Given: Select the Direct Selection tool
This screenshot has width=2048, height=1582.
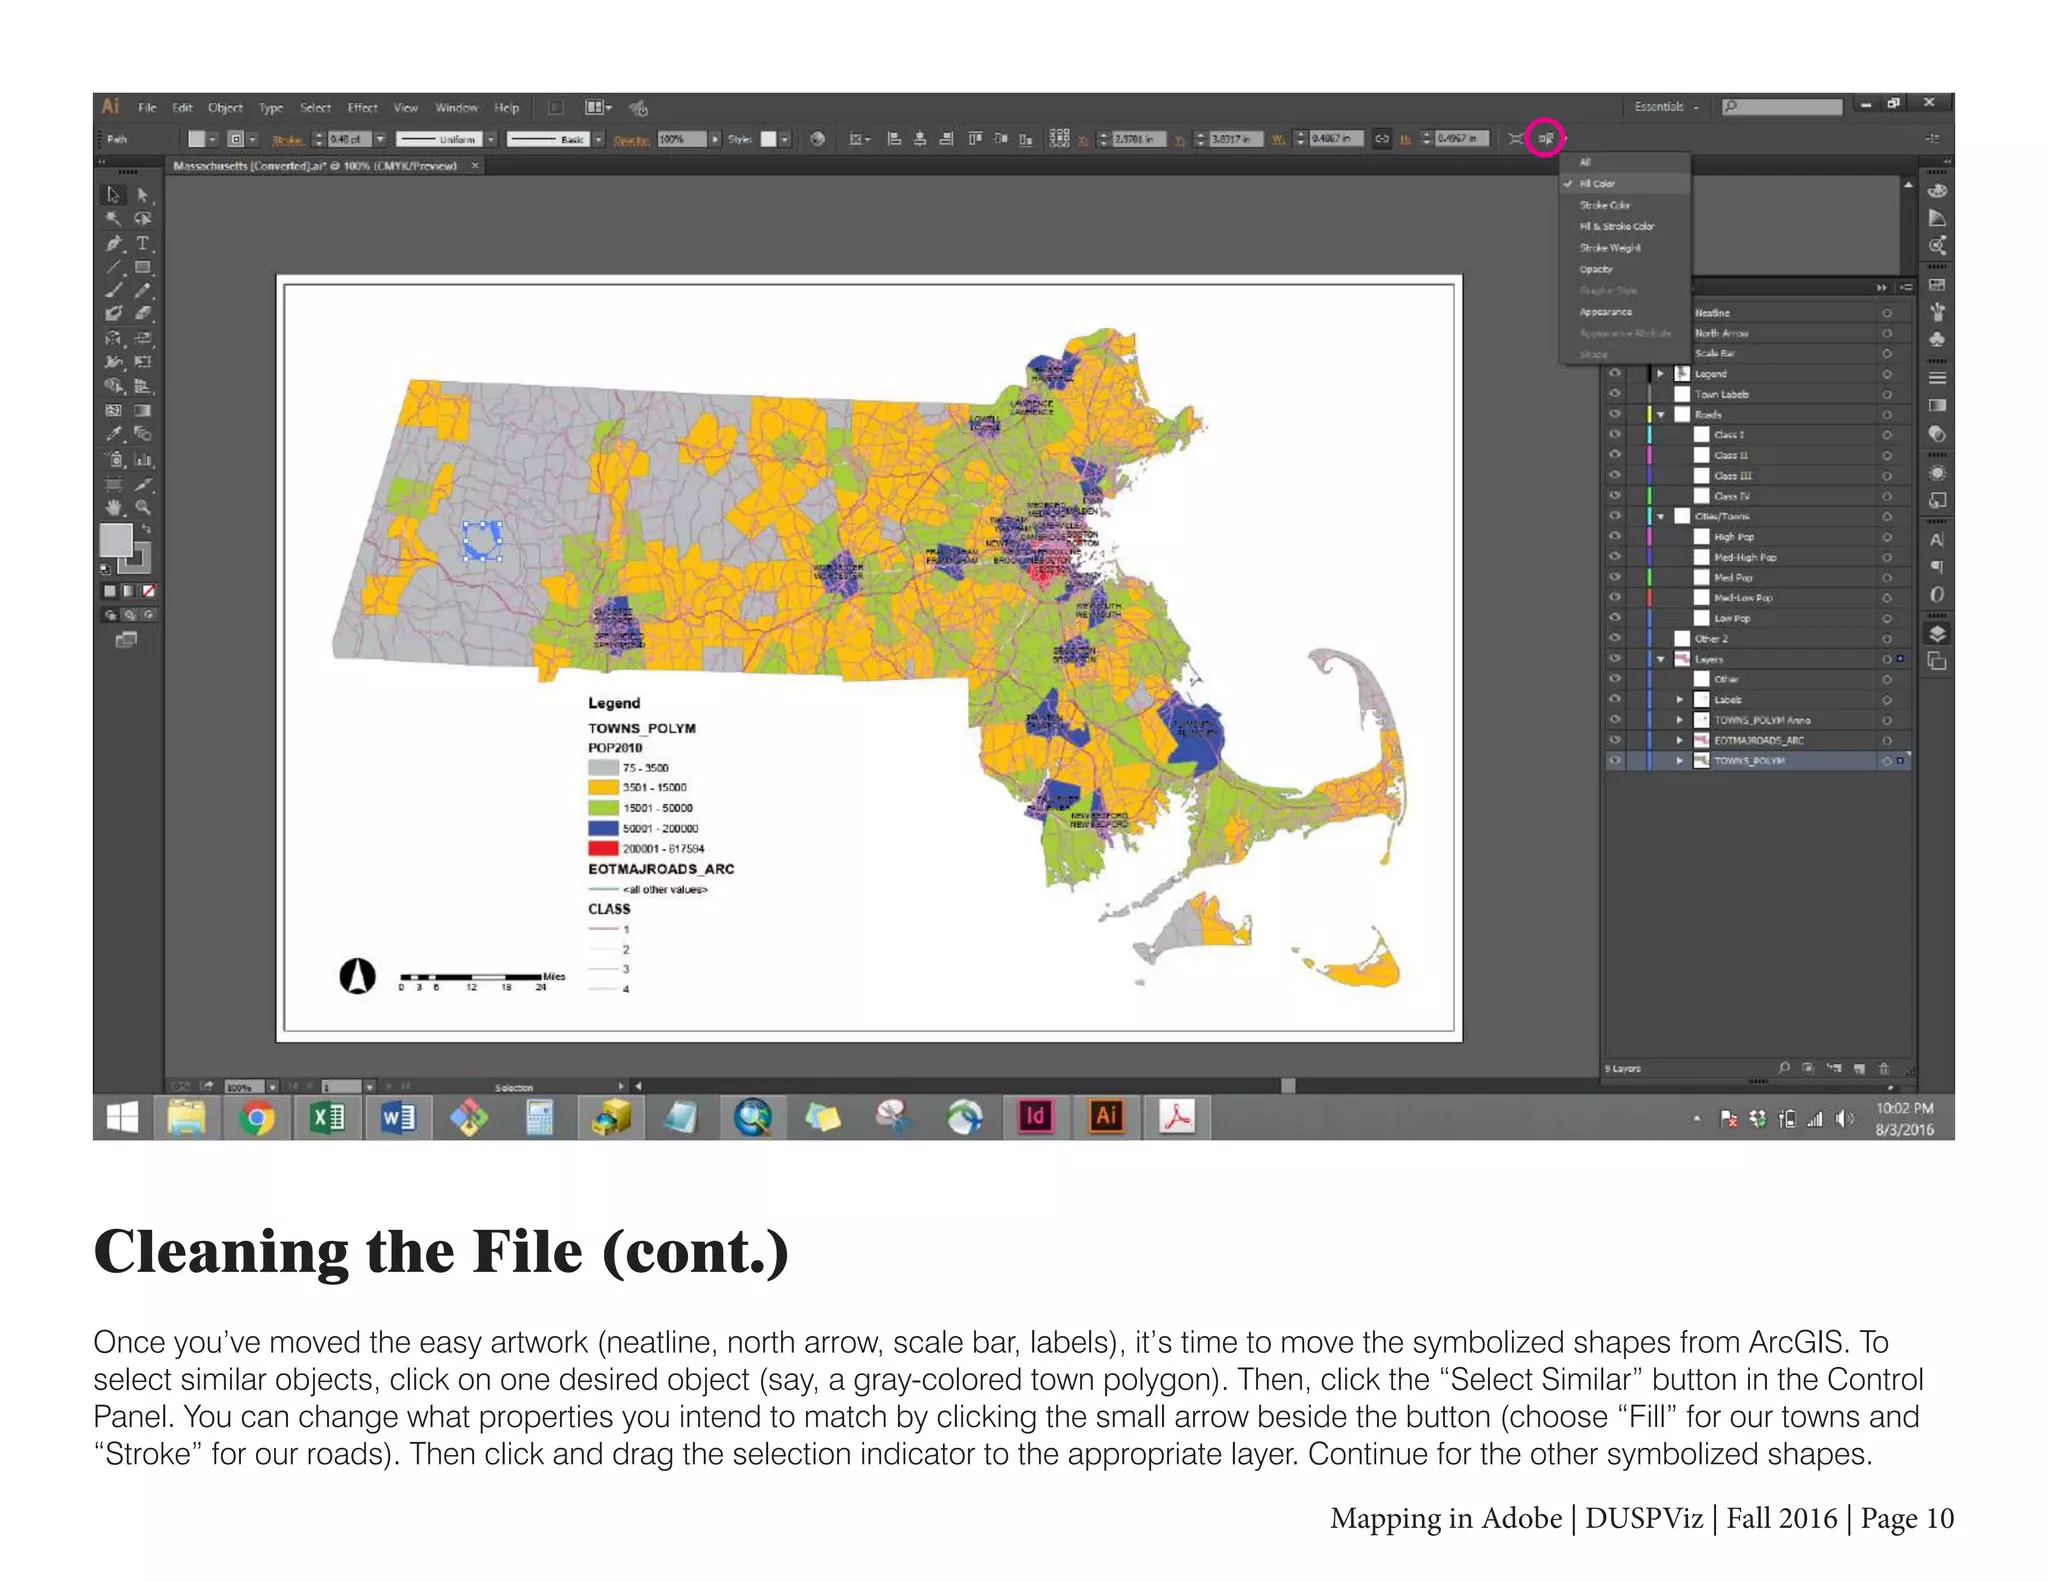Looking at the screenshot, I should (143, 194).
